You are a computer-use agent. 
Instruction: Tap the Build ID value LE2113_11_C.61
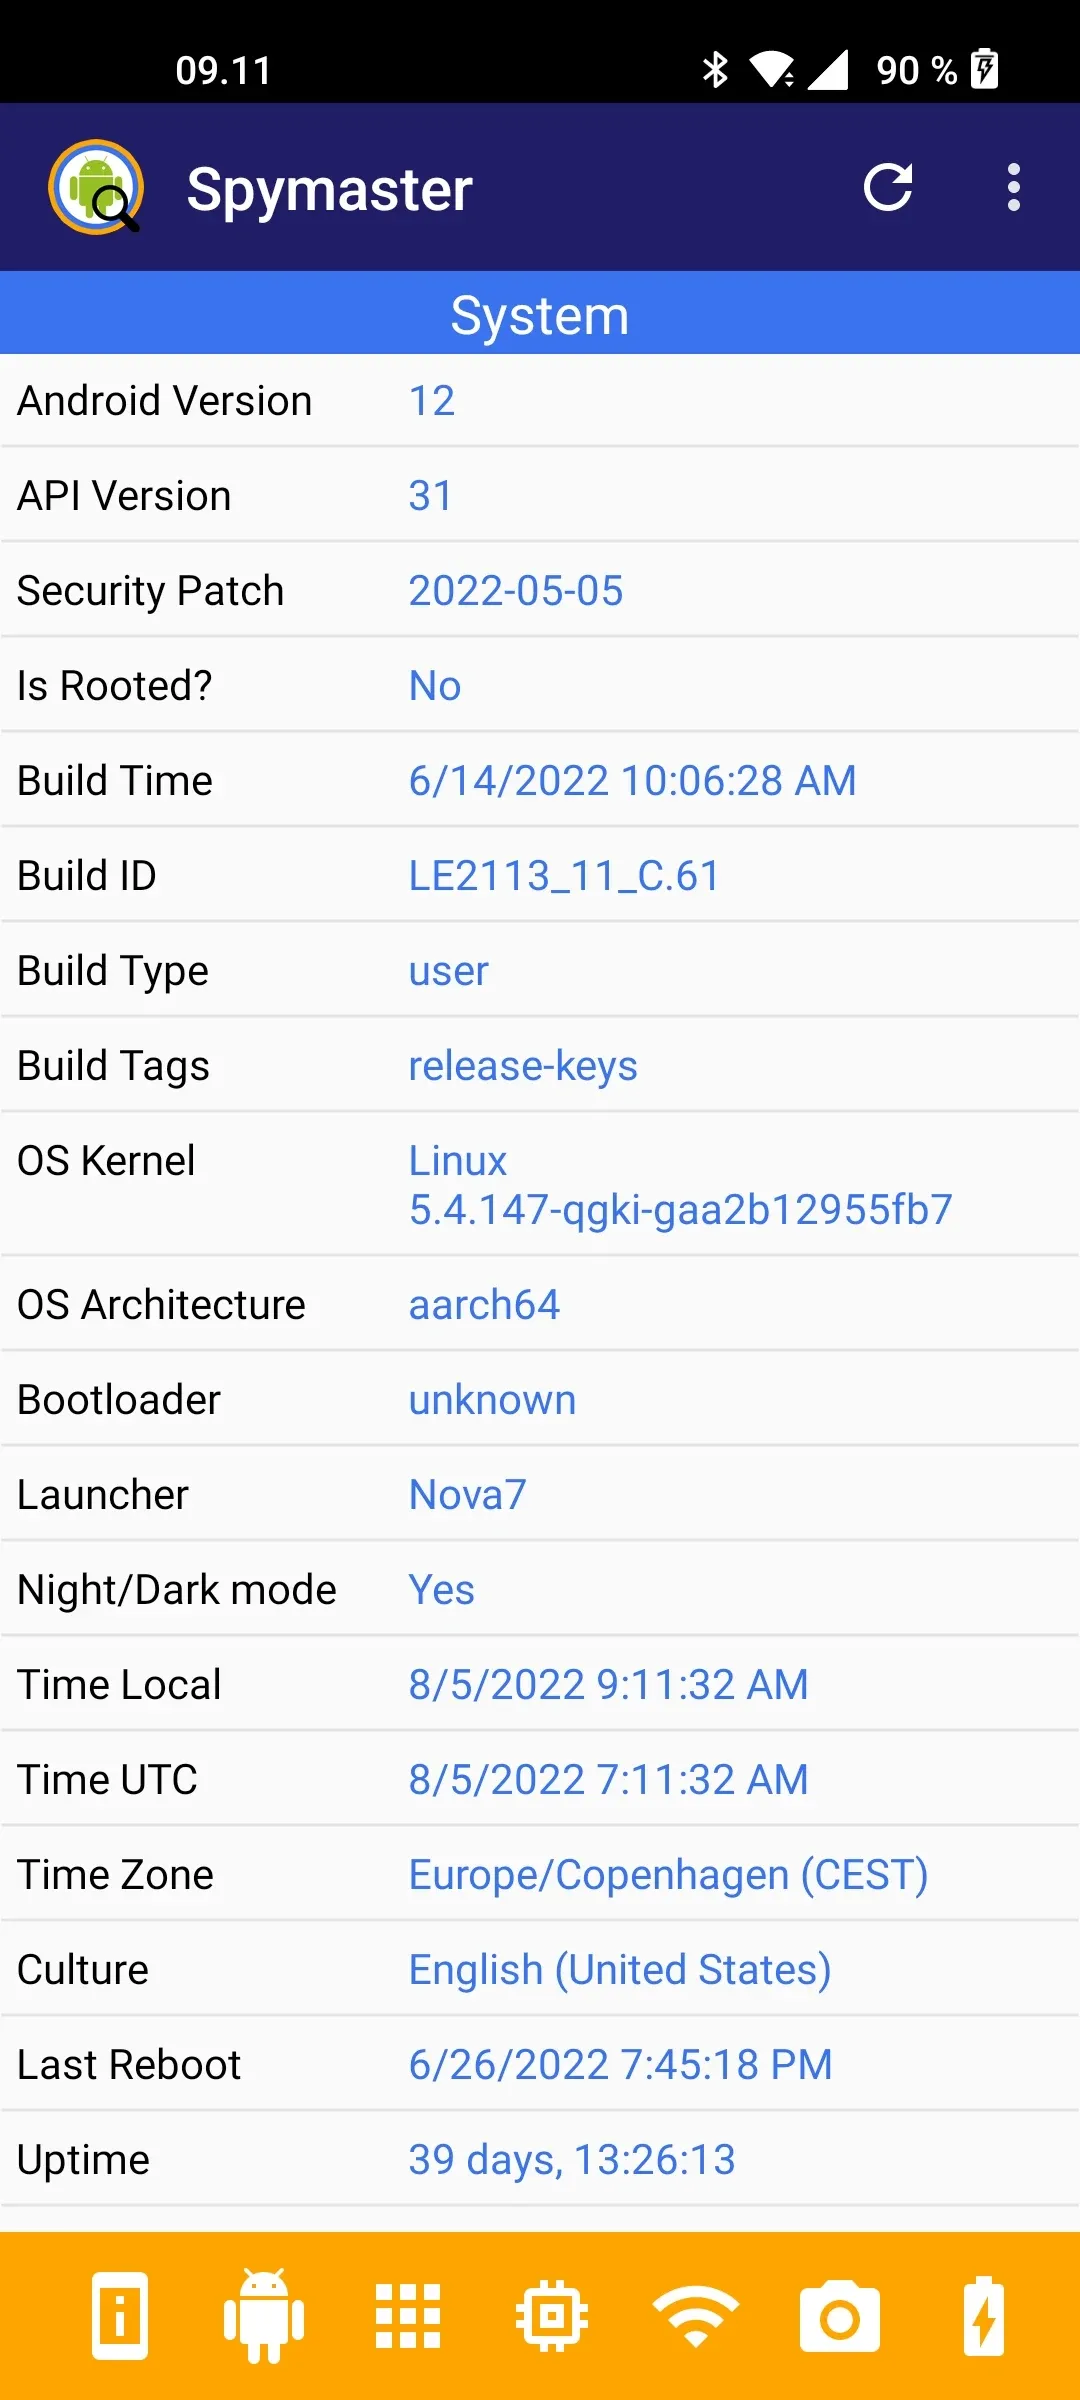pyautogui.click(x=565, y=876)
